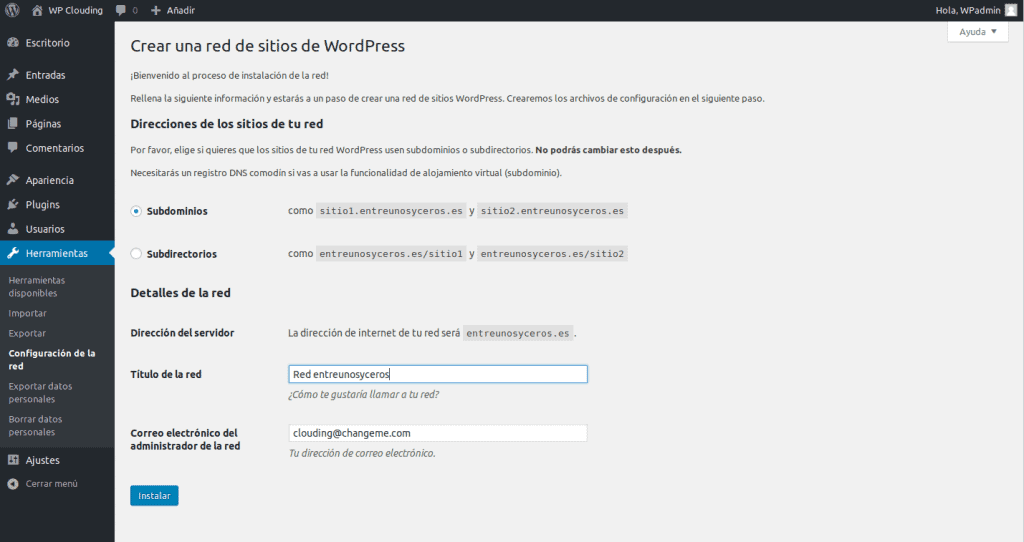The height and width of the screenshot is (542, 1024).
Task: Click the Cerrar menú label
Action: (x=52, y=484)
